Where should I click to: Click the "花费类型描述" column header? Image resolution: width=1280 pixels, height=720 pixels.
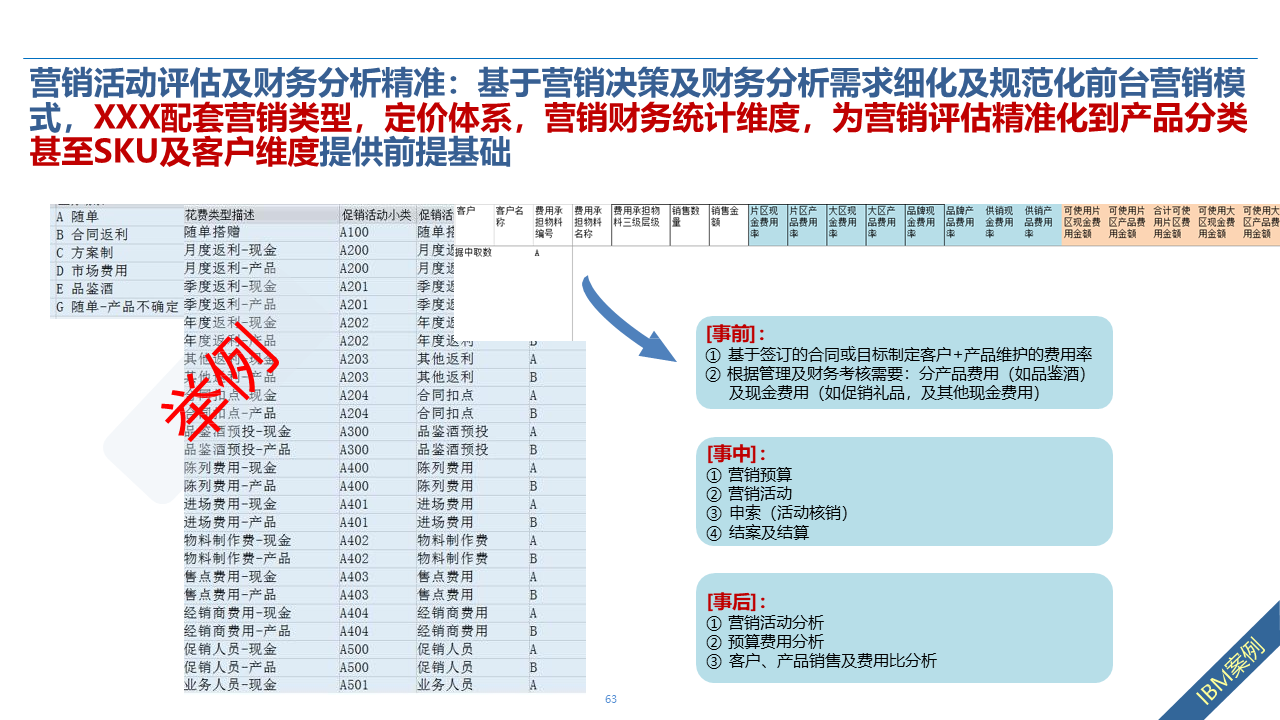point(260,214)
